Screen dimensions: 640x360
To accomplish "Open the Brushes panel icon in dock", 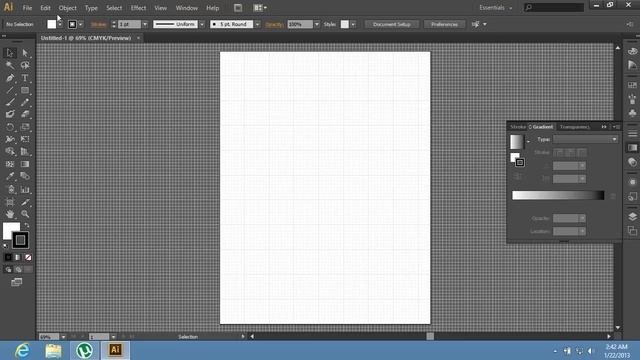I will pyautogui.click(x=632, y=99).
